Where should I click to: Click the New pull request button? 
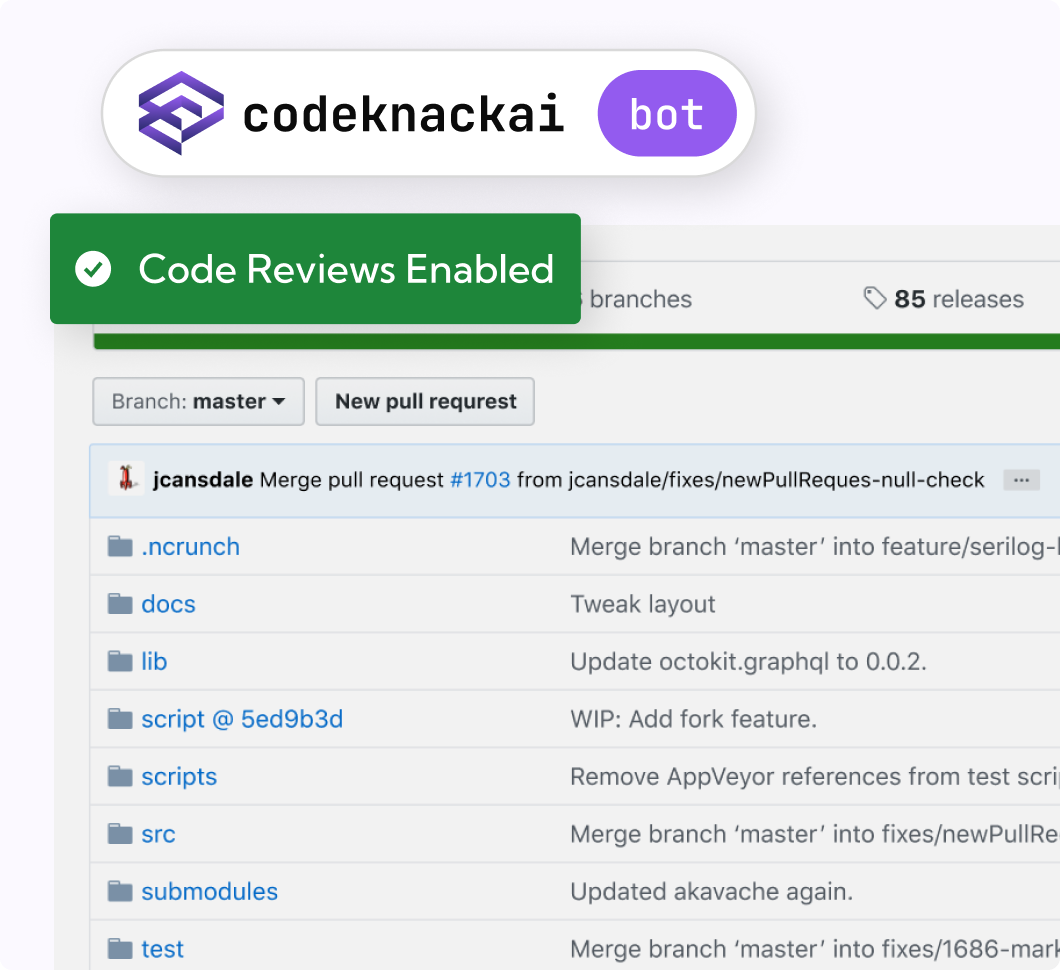[425, 402]
